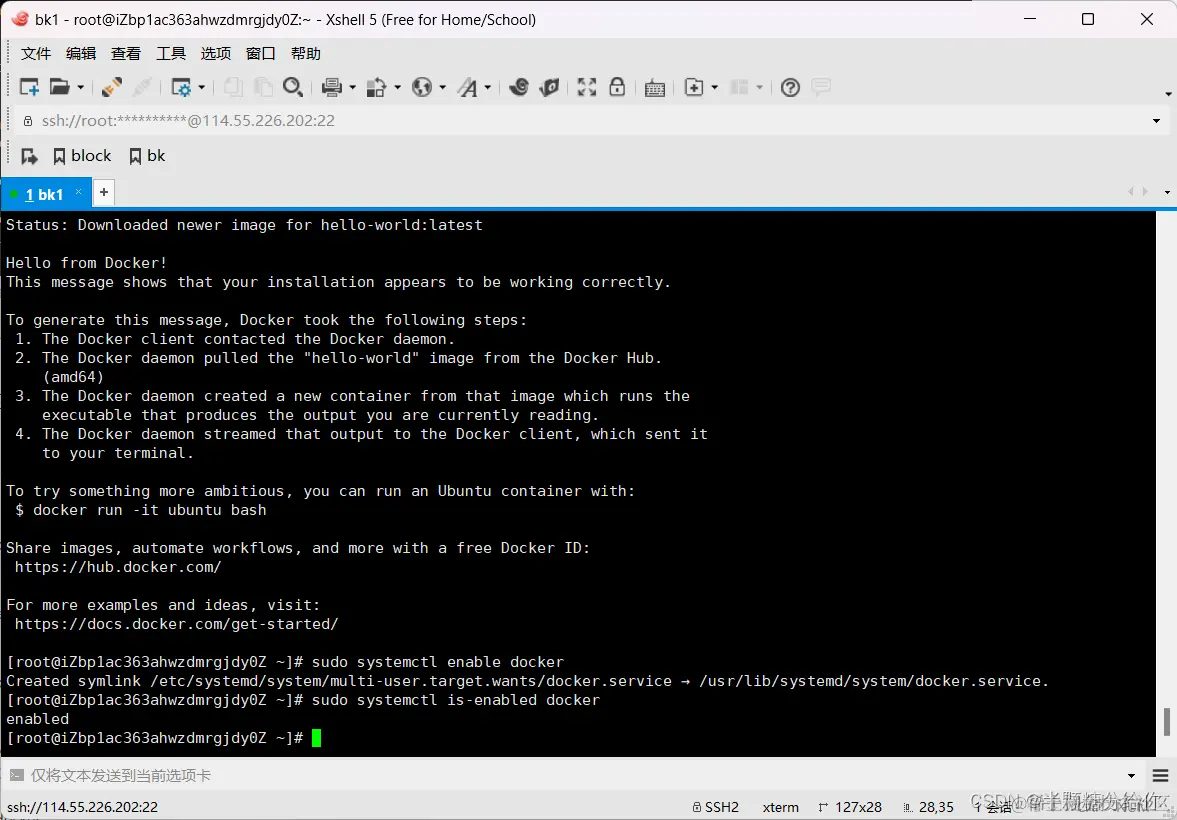Open the 文件 menu
The image size is (1177, 820).
(x=36, y=53)
